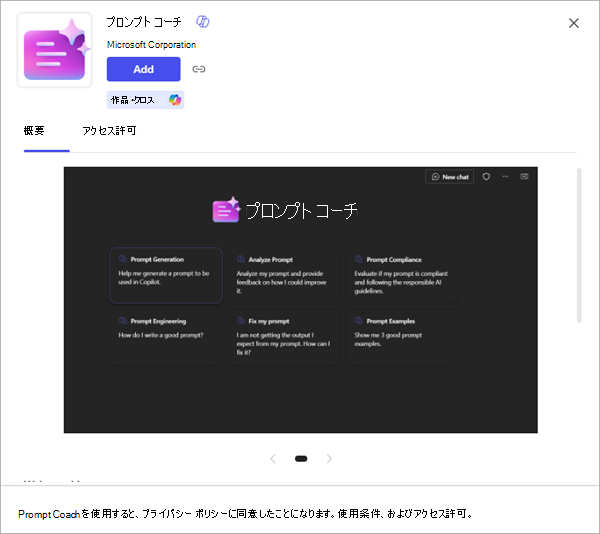Open the プロンプト コーチ app logo
The width and height of the screenshot is (600, 534).
(x=55, y=50)
